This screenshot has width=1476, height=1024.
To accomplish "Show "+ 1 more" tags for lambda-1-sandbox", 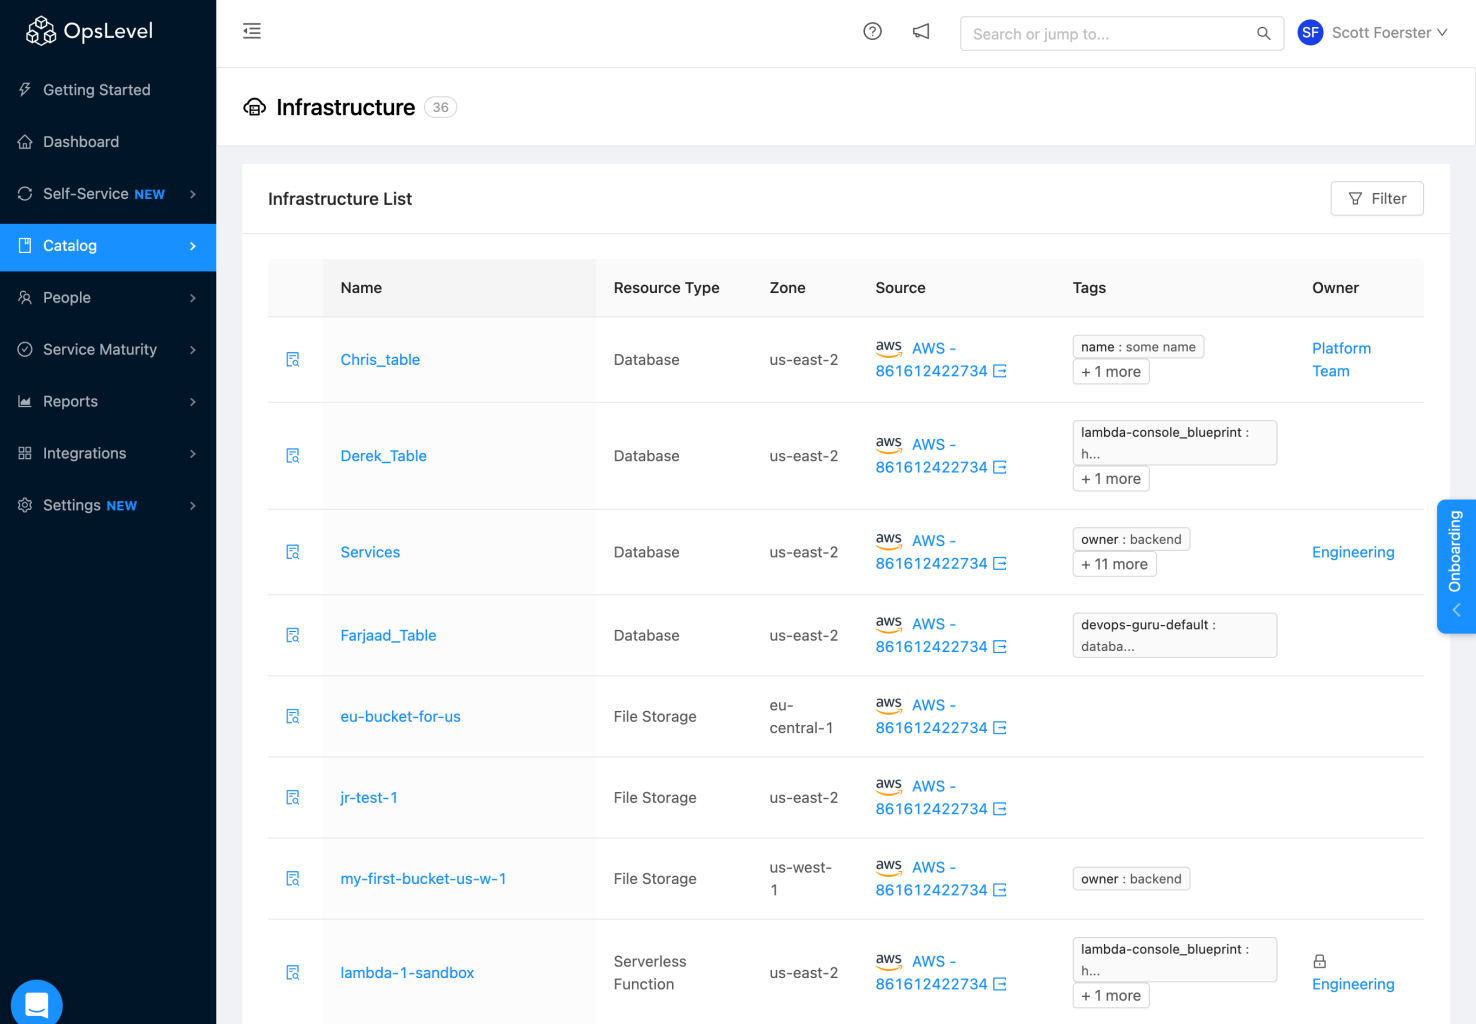I will point(1111,996).
